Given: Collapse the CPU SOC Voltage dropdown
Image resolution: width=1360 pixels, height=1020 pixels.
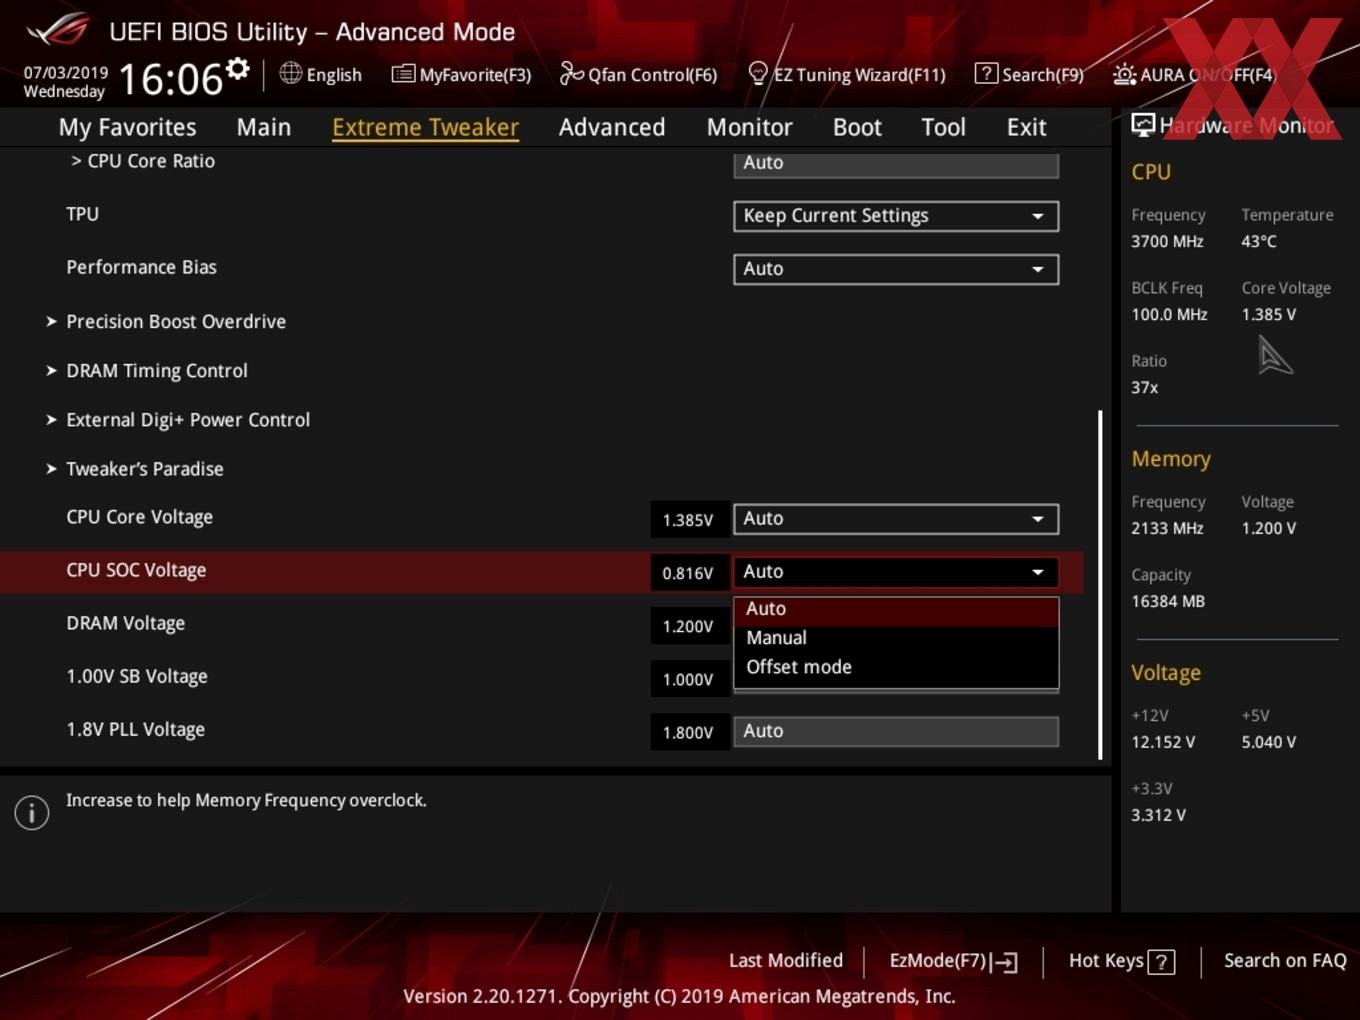Looking at the screenshot, I should pyautogui.click(x=896, y=572).
